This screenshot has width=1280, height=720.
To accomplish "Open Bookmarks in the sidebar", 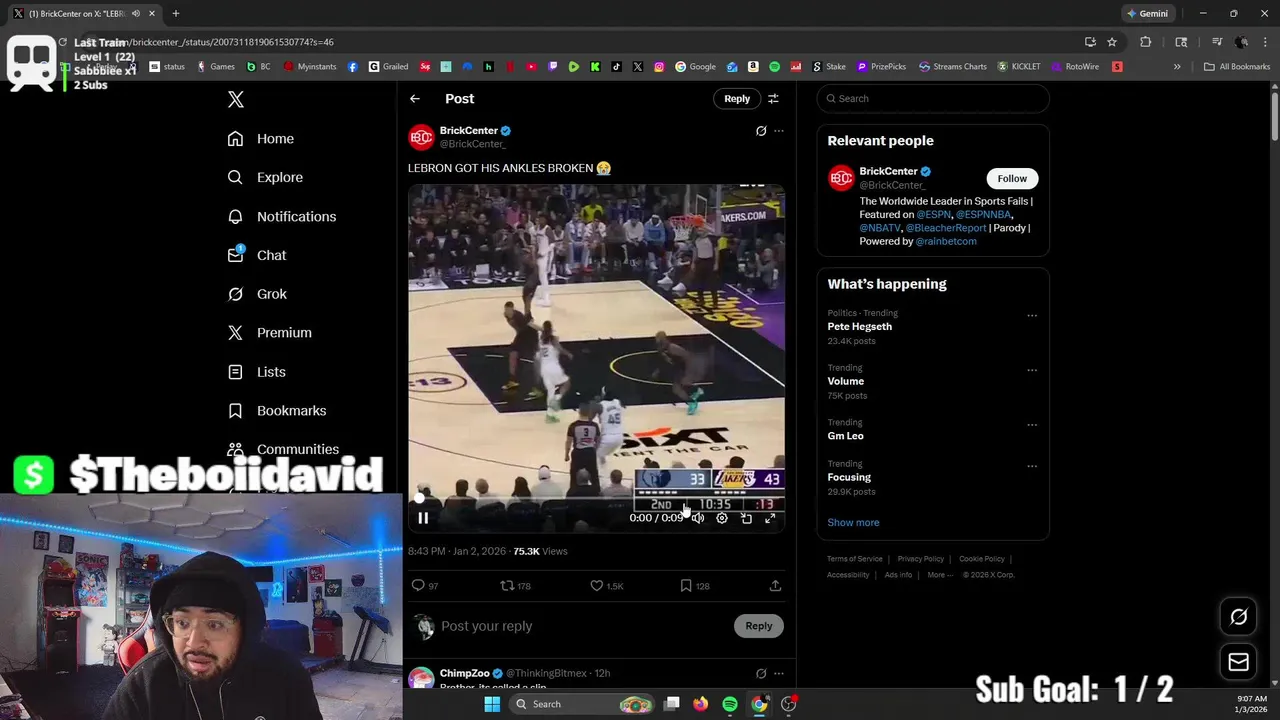I will [277, 411].
